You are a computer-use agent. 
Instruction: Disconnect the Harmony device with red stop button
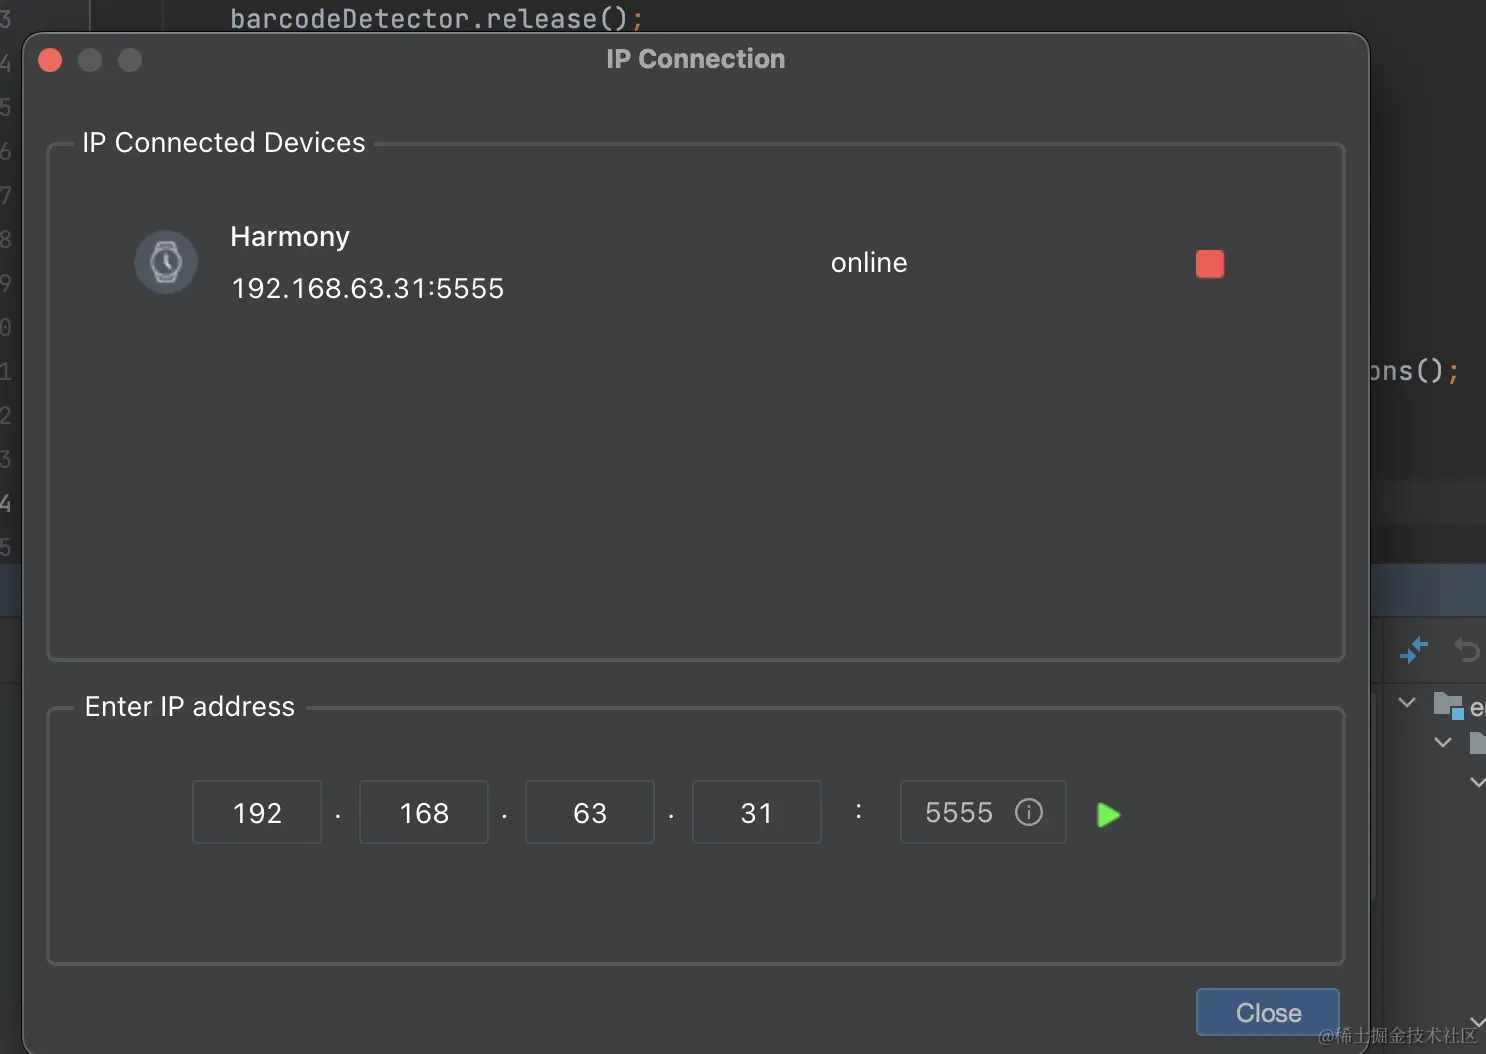pyautogui.click(x=1209, y=264)
